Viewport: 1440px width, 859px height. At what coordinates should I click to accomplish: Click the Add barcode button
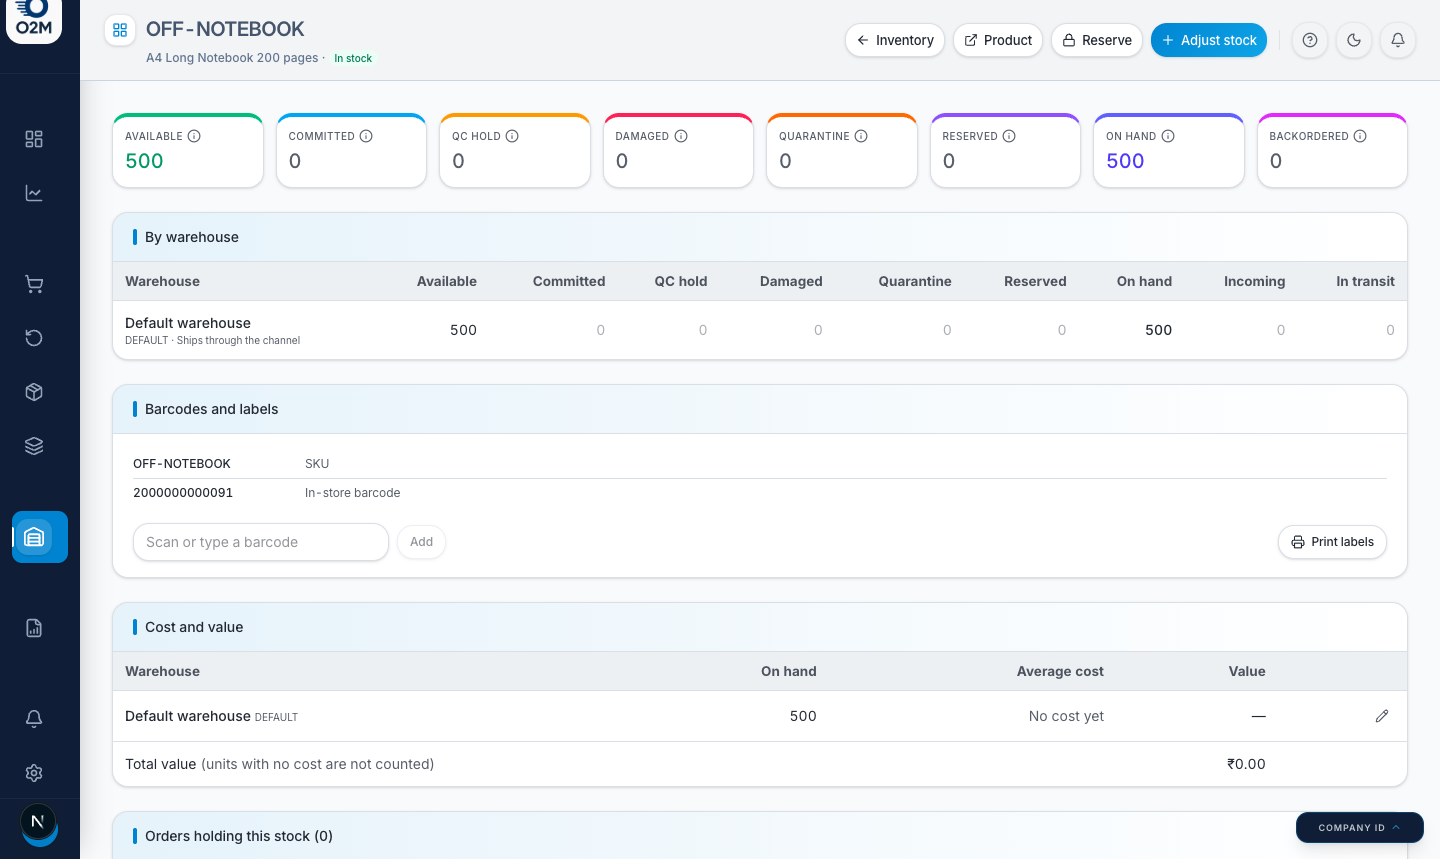click(x=422, y=542)
